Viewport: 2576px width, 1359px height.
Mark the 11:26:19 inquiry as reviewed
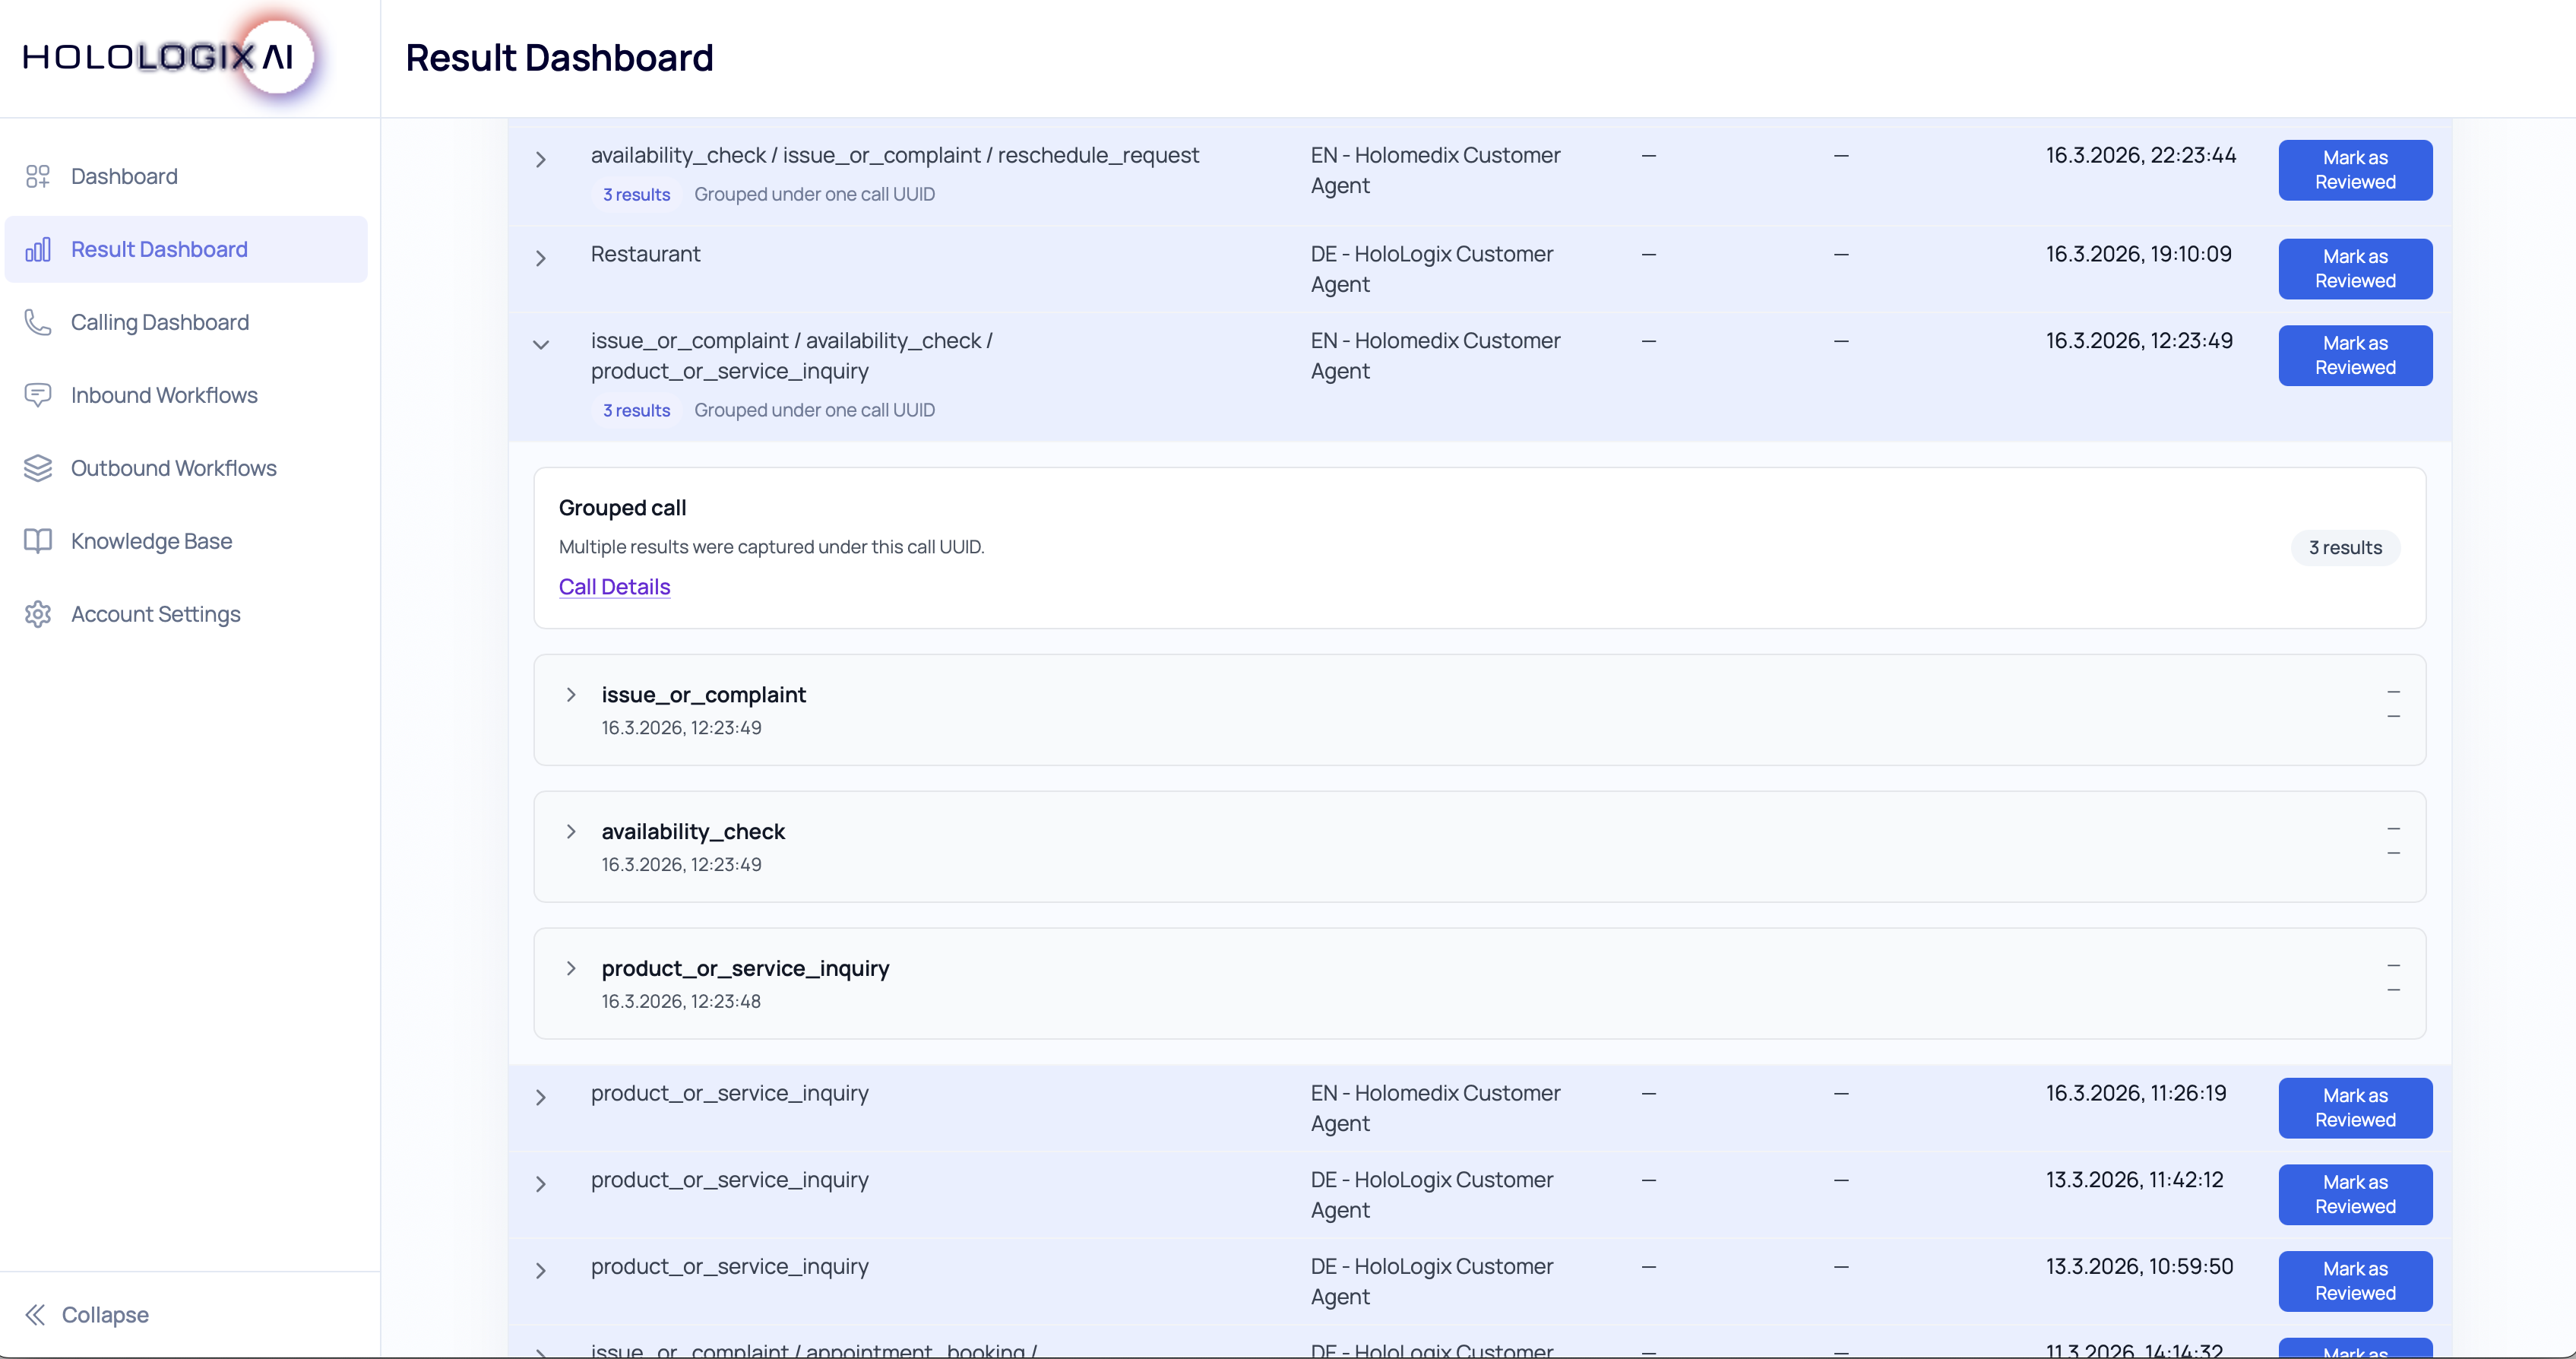[2354, 1107]
